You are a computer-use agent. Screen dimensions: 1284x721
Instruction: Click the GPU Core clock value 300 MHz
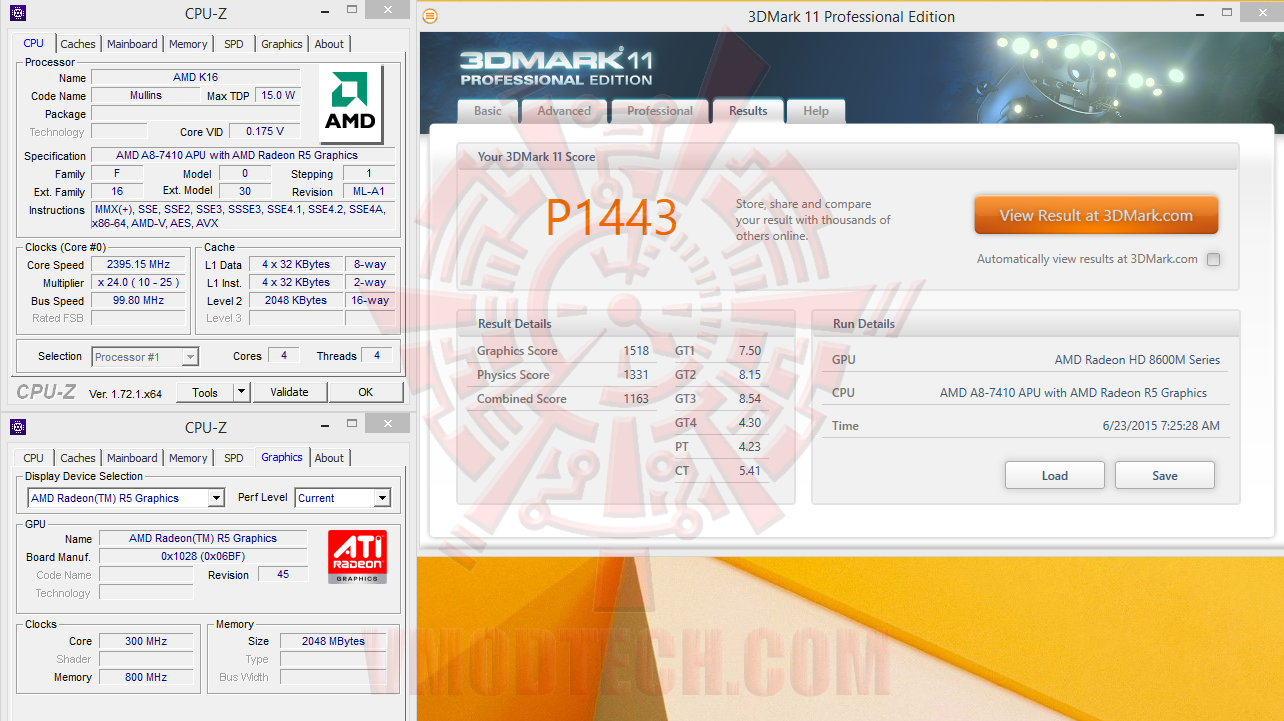pos(146,641)
